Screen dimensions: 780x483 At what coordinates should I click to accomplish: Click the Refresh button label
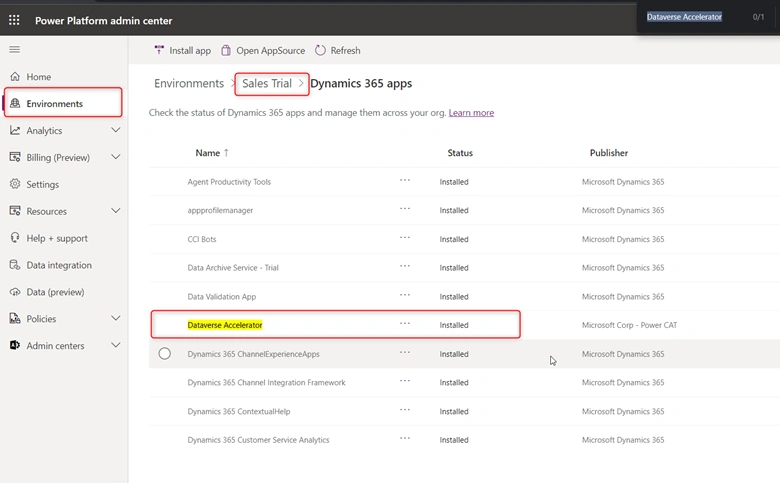pos(345,50)
